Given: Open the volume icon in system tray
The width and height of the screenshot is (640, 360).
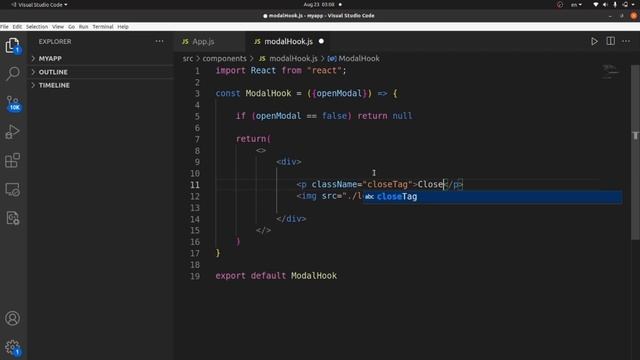Looking at the screenshot, I should pos(605,4).
